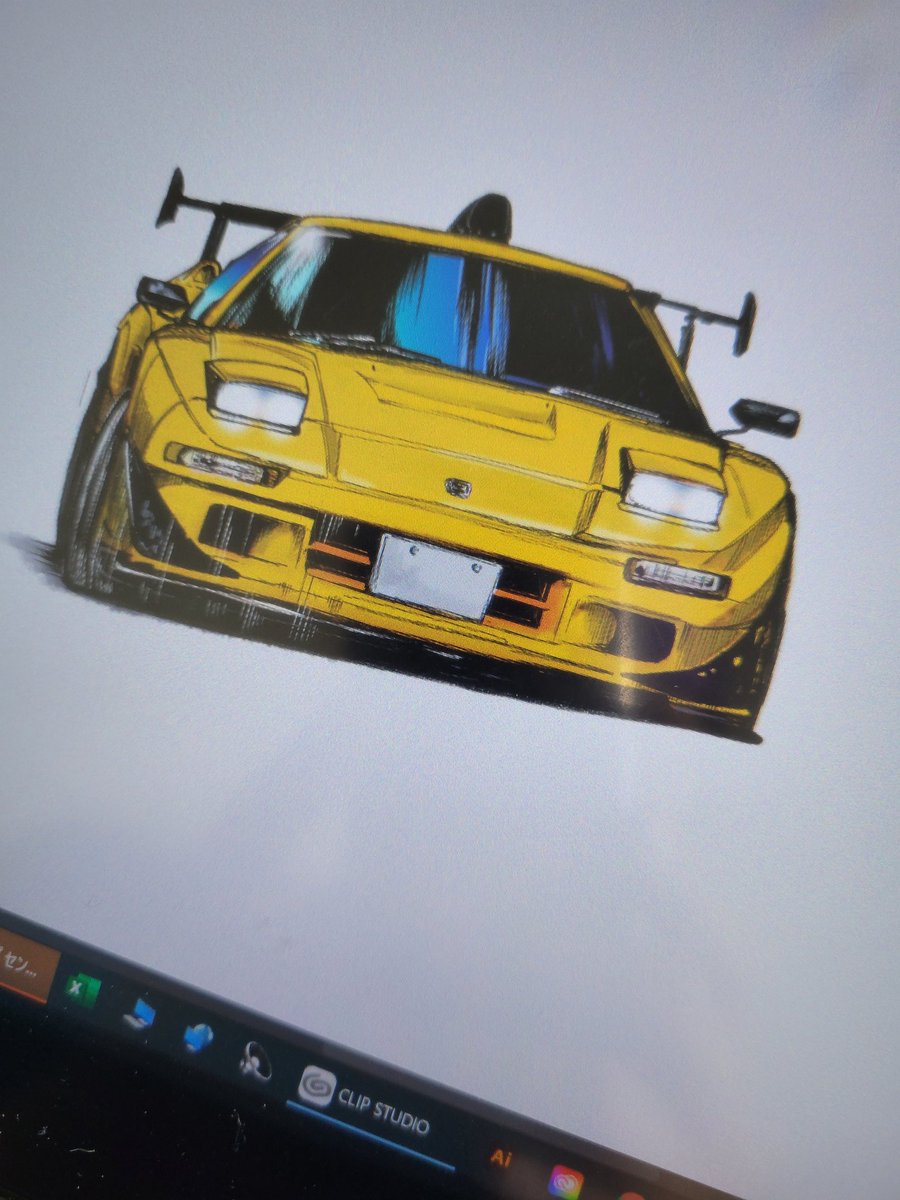Click the blue globe-like taskbar icon
900x1200 pixels.
tap(198, 1037)
